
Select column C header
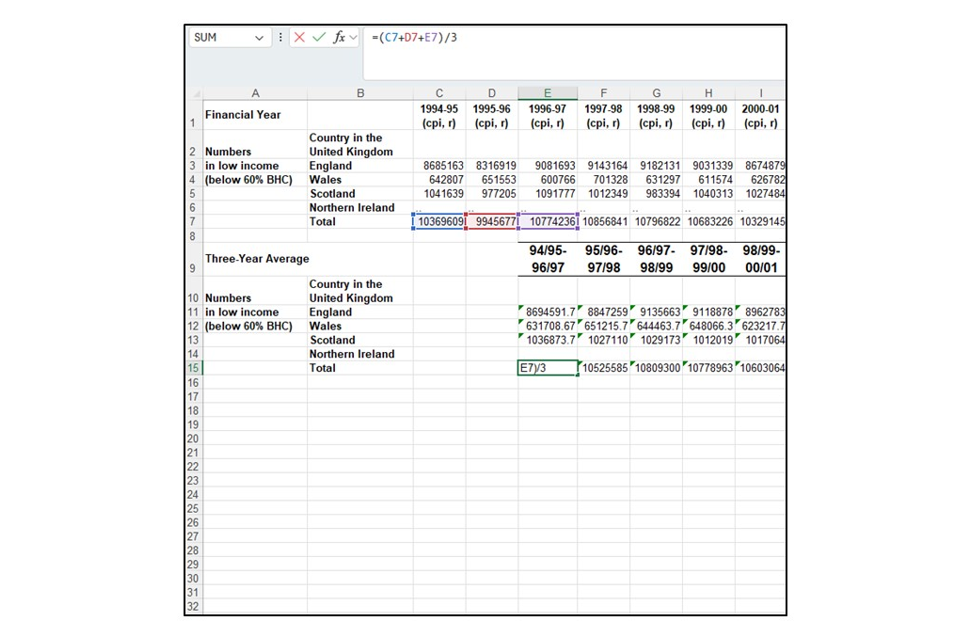(439, 93)
